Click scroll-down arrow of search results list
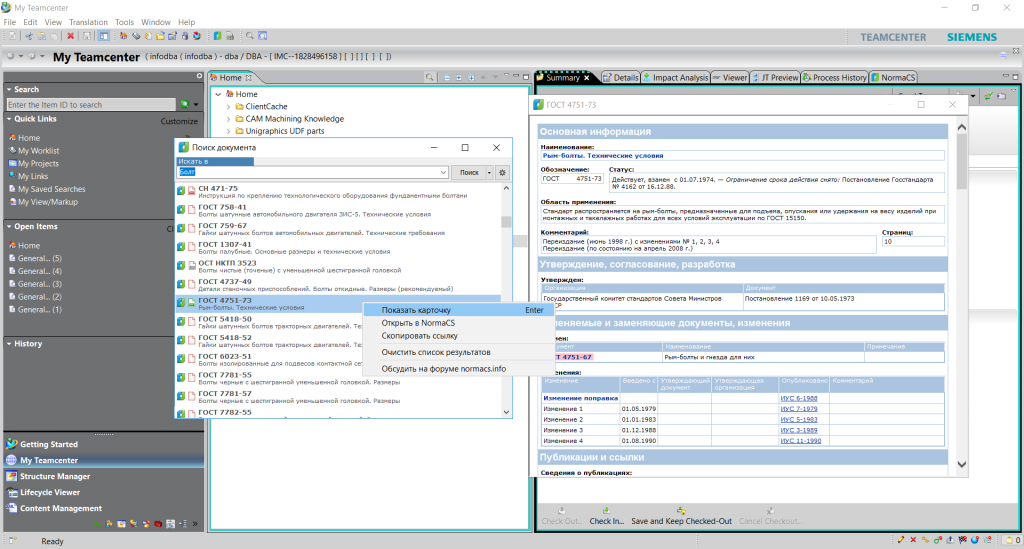 (x=506, y=413)
